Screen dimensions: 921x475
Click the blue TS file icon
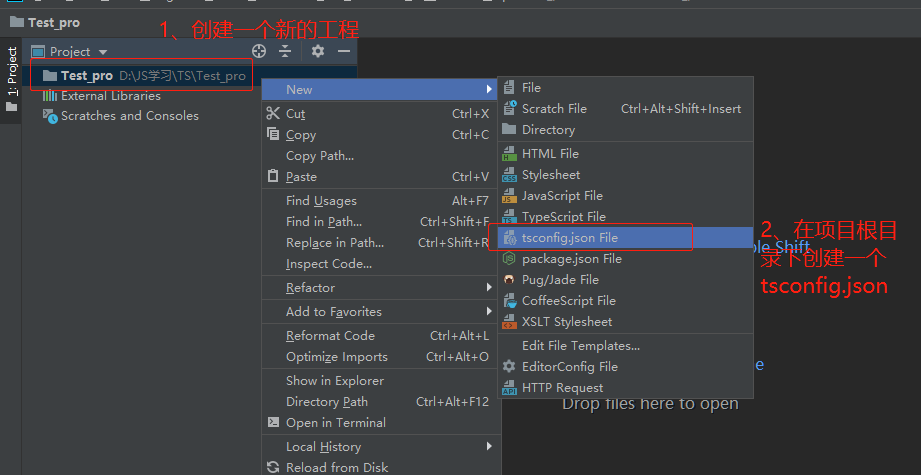coord(509,217)
